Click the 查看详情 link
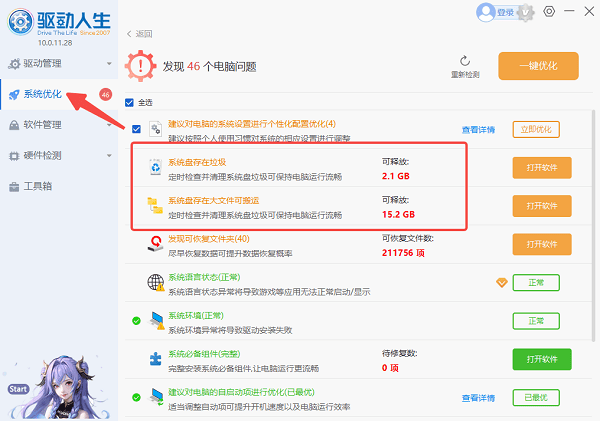Image resolution: width=600 pixels, height=421 pixels. (x=478, y=129)
